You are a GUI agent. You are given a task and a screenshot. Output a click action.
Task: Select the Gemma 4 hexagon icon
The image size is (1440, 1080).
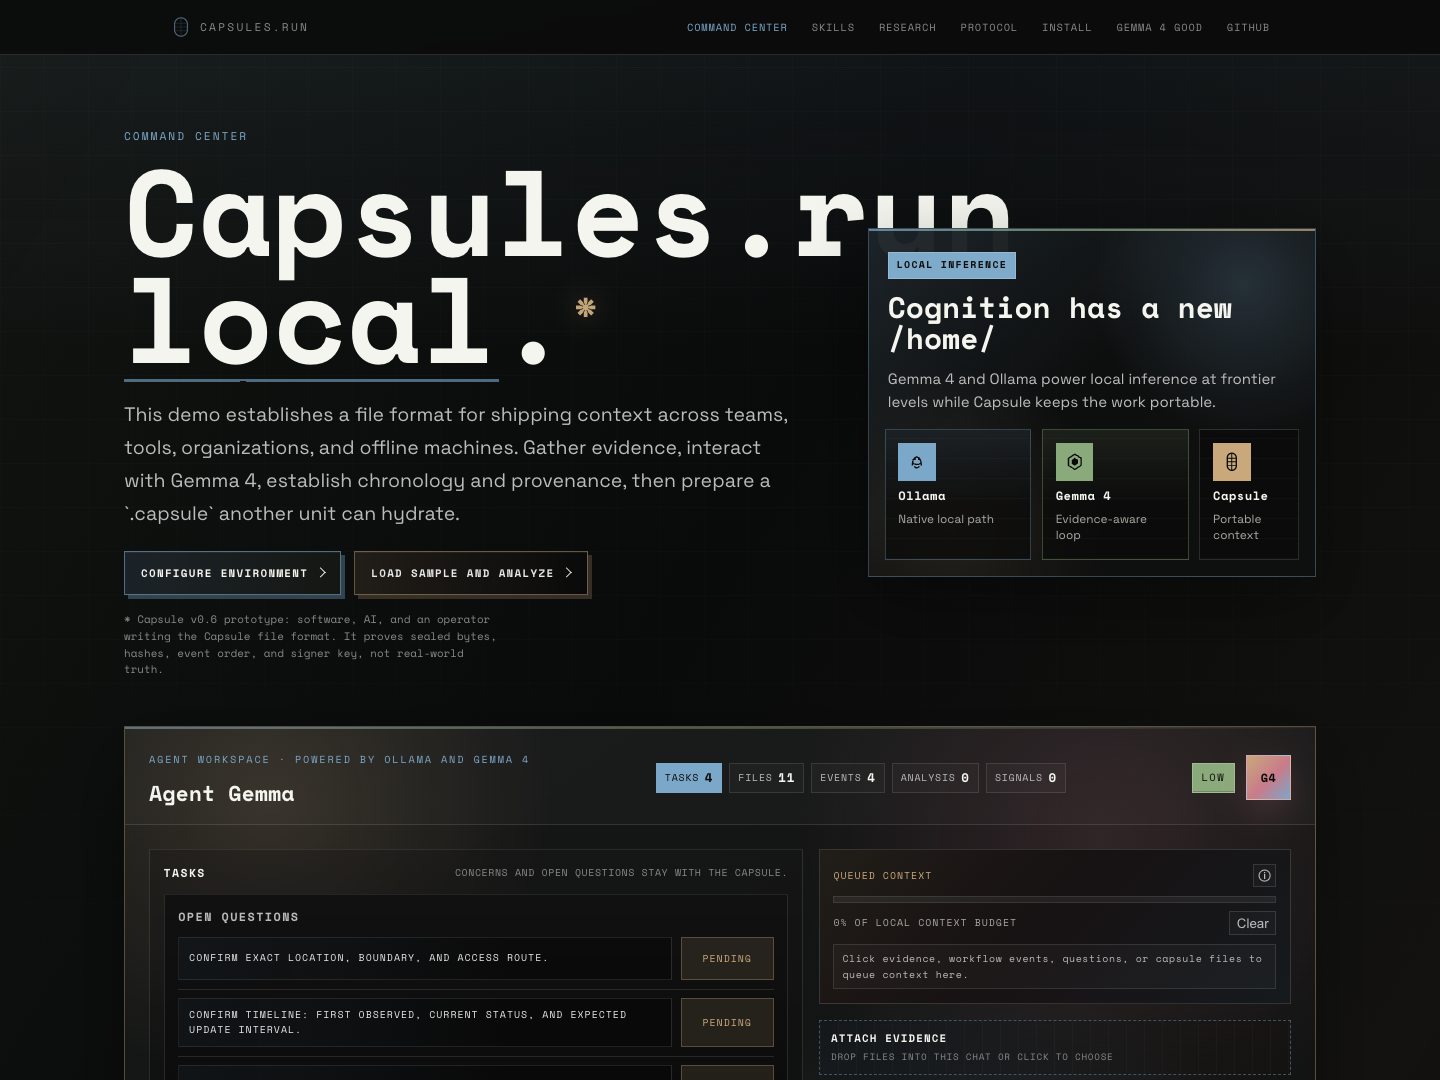coord(1074,462)
